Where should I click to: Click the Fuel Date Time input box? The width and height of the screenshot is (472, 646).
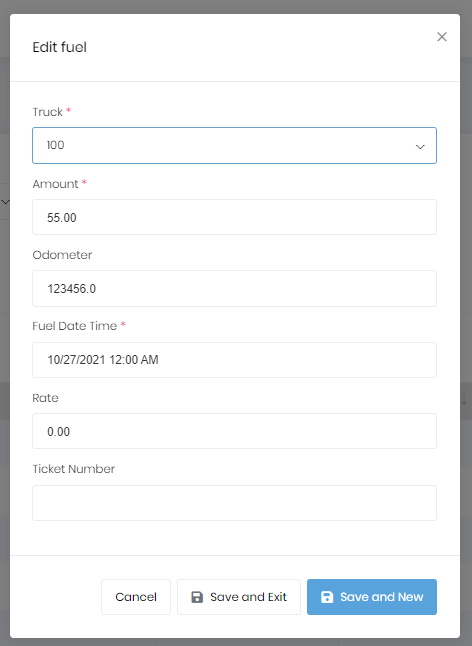click(234, 360)
